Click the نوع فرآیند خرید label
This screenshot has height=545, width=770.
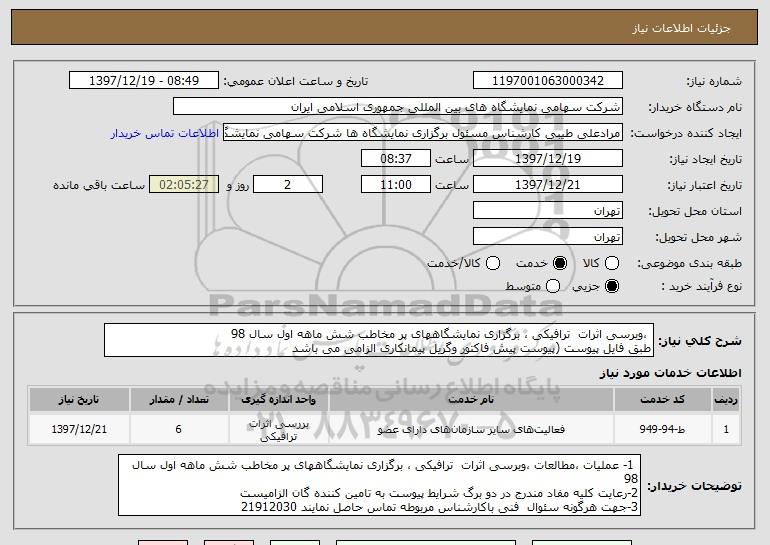(x=702, y=286)
